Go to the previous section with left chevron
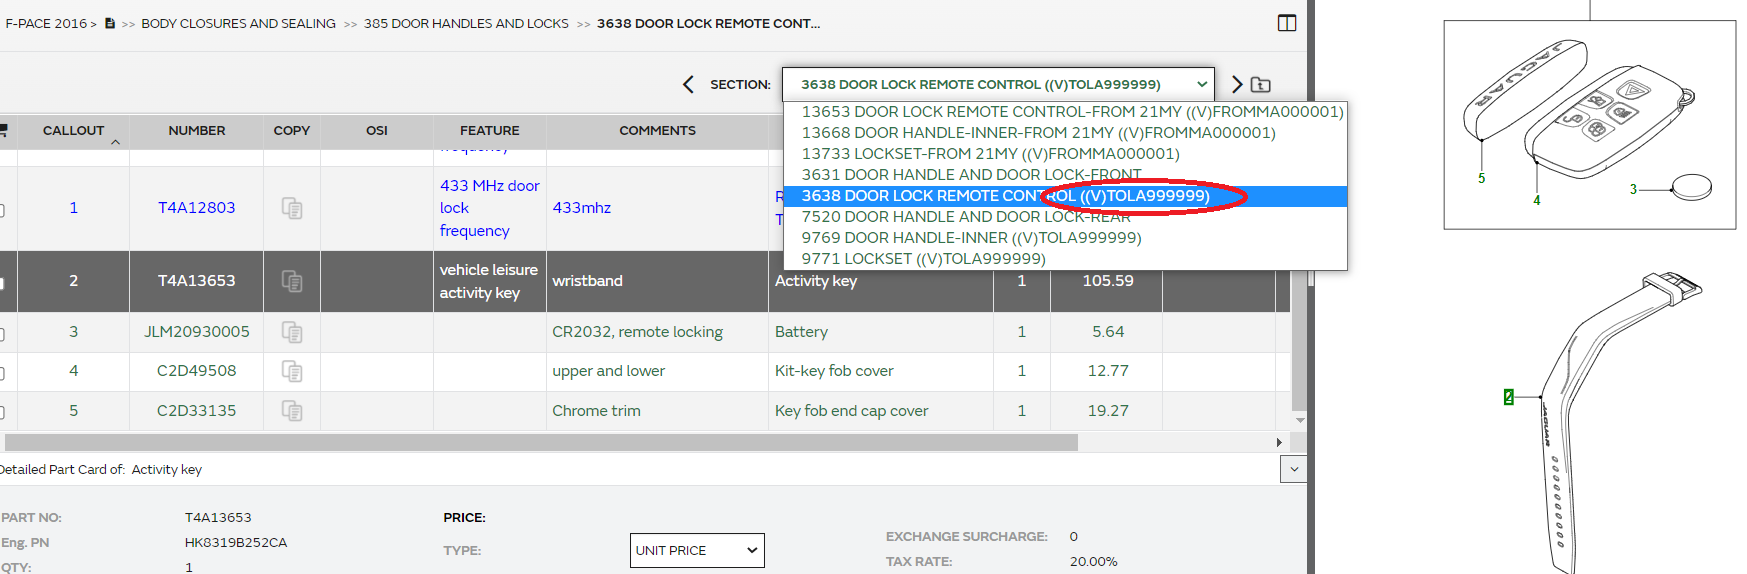The width and height of the screenshot is (1747, 574). [x=688, y=85]
